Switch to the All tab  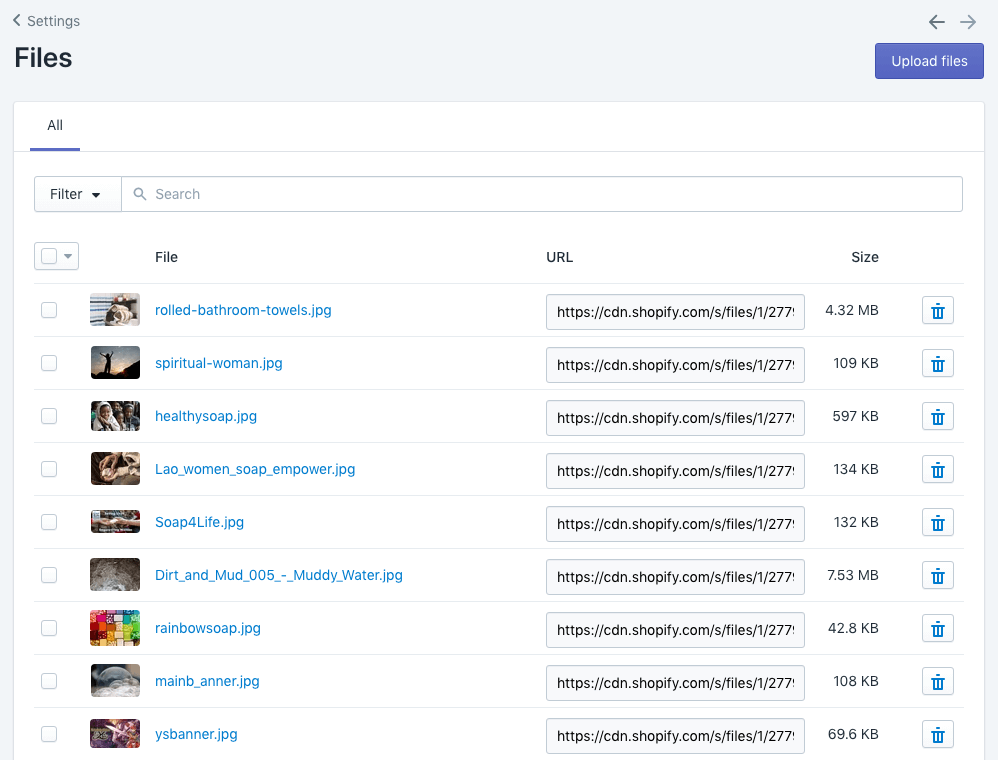[55, 125]
